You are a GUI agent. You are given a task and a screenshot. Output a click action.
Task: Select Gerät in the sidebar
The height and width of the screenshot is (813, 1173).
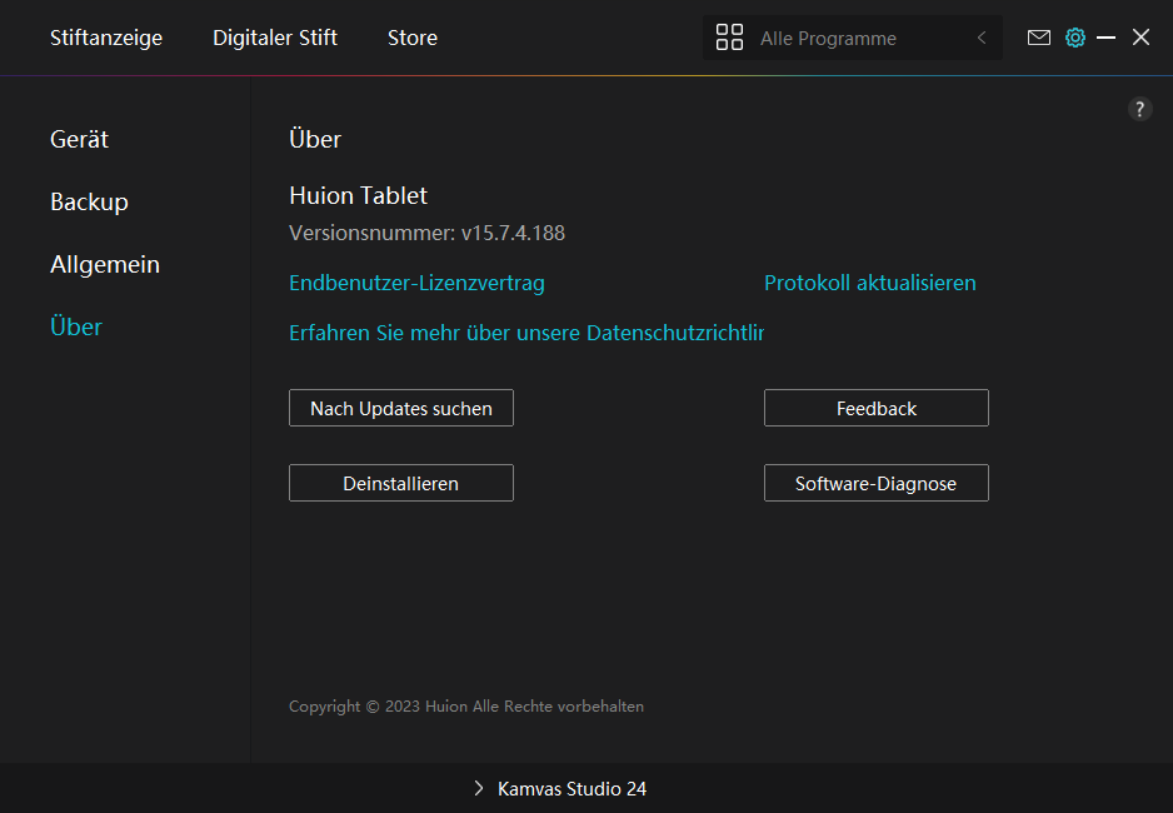tap(80, 139)
